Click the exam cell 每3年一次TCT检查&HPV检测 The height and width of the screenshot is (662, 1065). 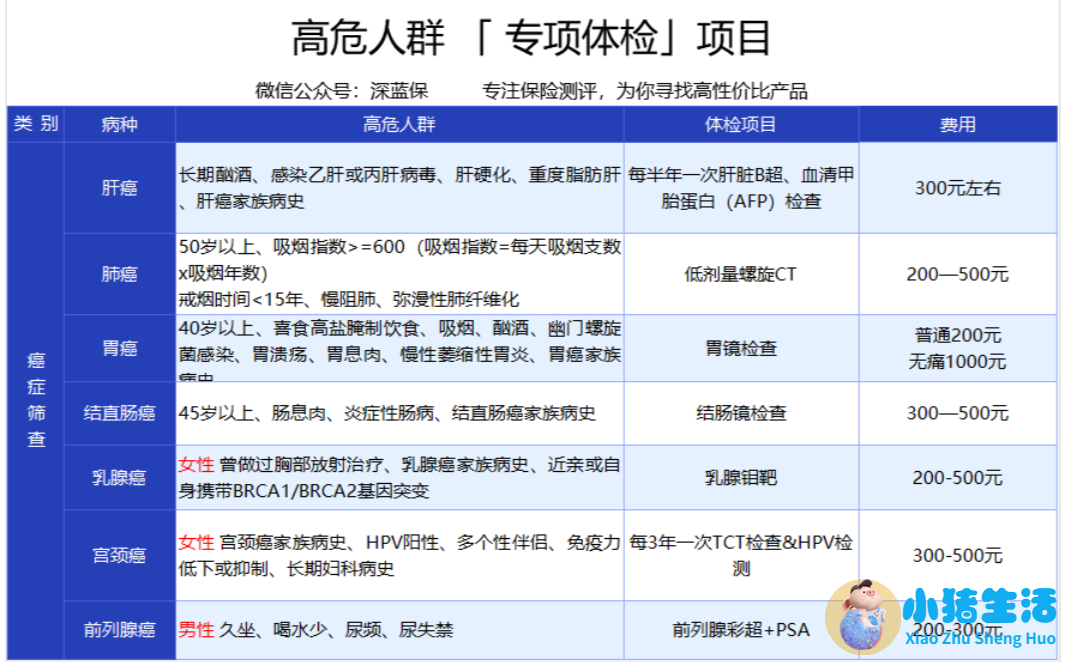(741, 555)
